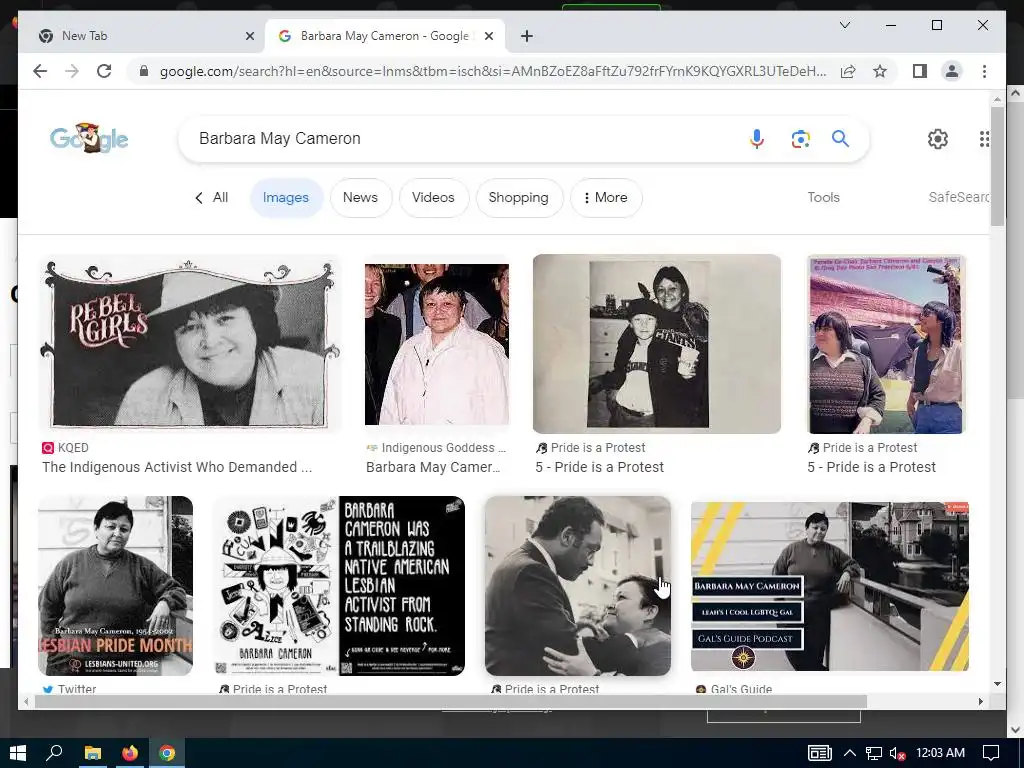Open the Standing Rock activist poster
Screen dimensions: 1024x768
click(x=339, y=586)
